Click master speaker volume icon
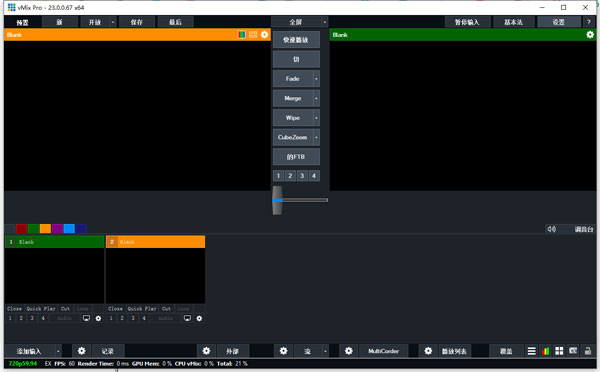This screenshot has width=600, height=372. point(551,229)
